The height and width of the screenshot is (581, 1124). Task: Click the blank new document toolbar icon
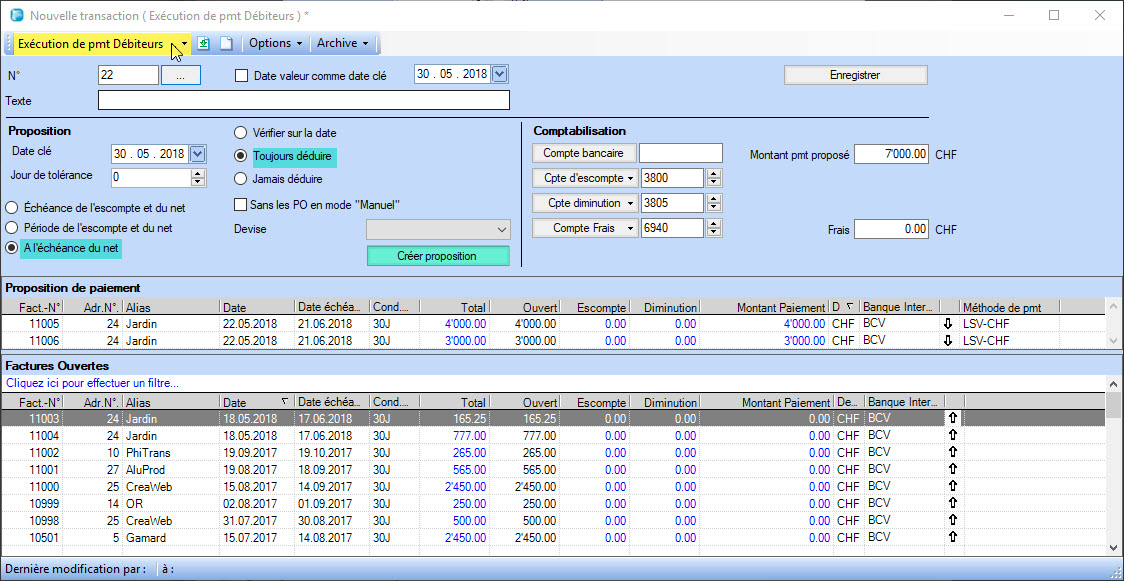point(226,44)
